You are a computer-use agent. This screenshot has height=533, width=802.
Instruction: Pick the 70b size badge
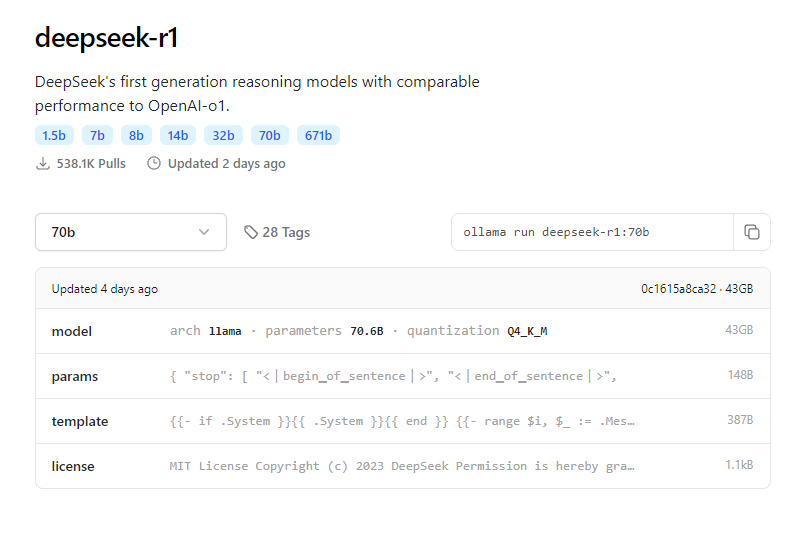pyautogui.click(x=269, y=135)
